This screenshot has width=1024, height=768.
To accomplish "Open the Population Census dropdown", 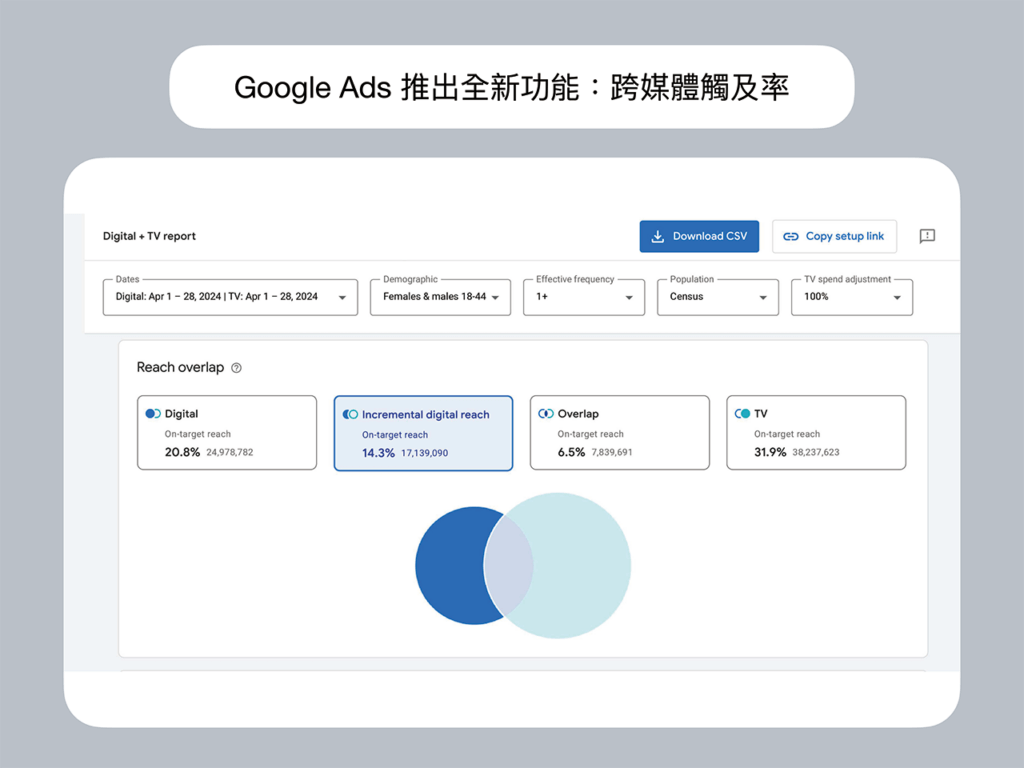I will click(x=717, y=297).
